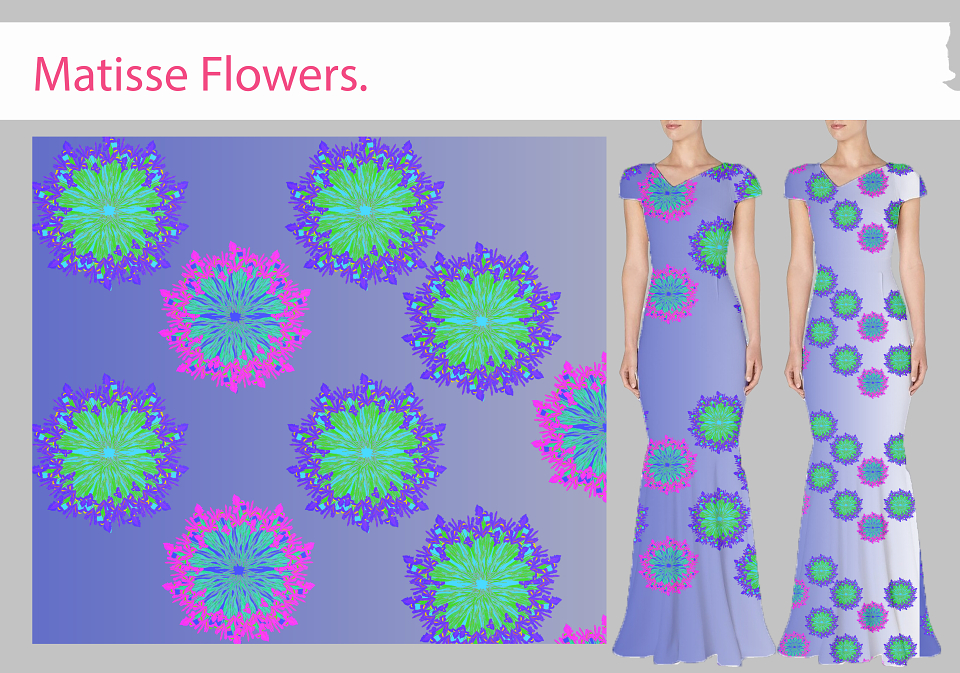Click the lowest pink flower on the left dress's skirt
This screenshot has height=673, width=960.
click(669, 565)
